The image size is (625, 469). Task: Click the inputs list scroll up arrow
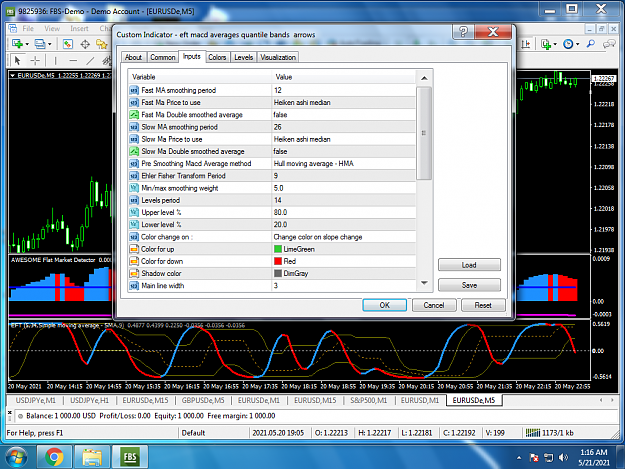[424, 78]
